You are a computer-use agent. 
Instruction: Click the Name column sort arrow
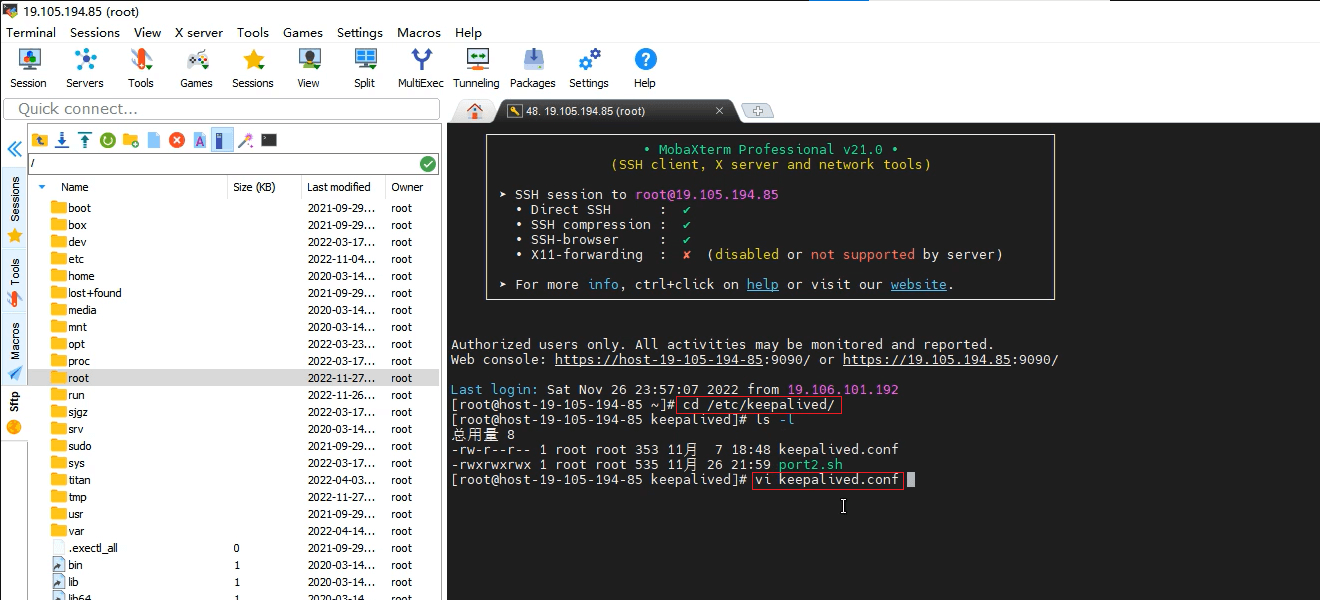point(42,187)
